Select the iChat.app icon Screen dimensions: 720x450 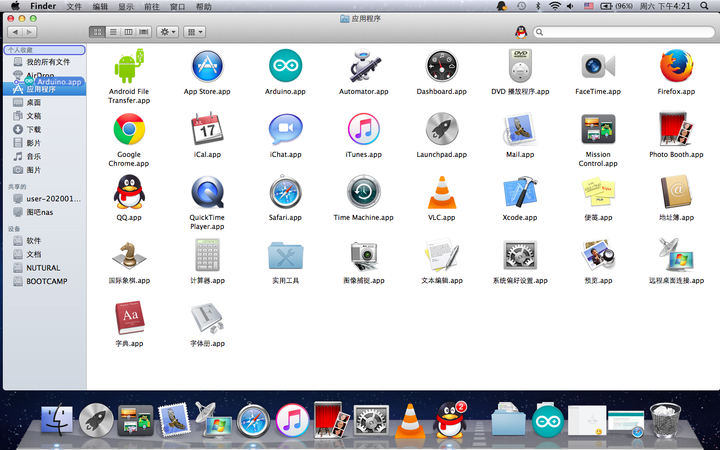[x=285, y=129]
